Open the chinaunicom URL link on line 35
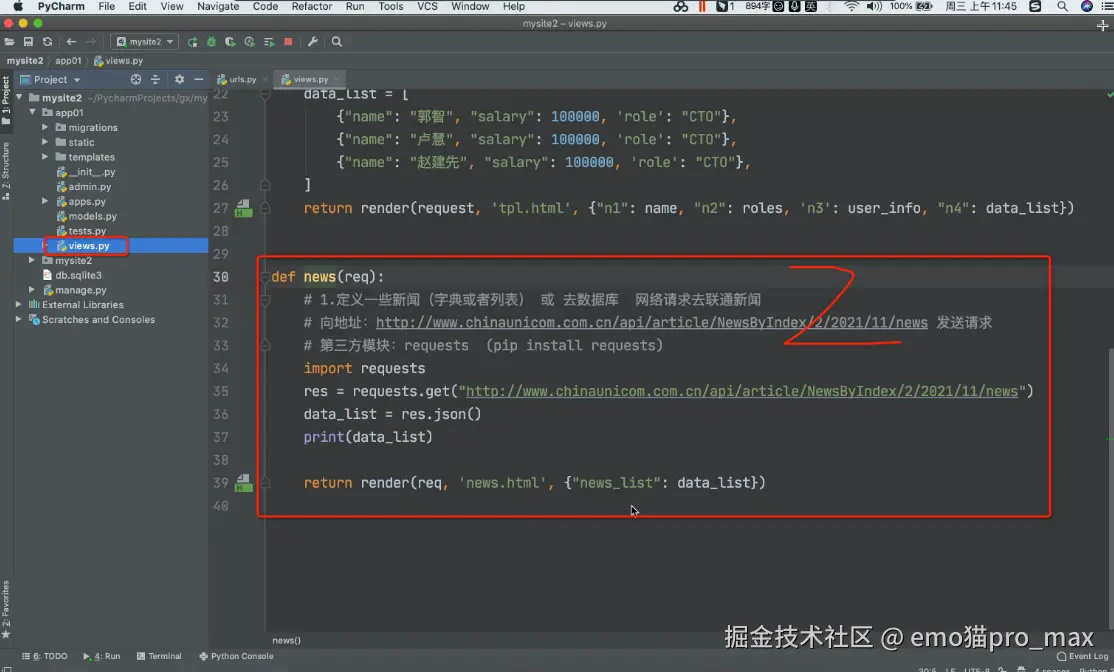This screenshot has height=672, width=1114. 742,391
